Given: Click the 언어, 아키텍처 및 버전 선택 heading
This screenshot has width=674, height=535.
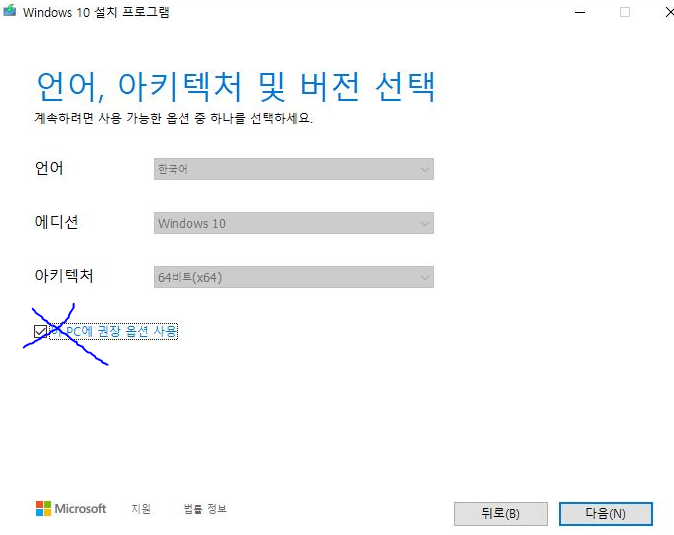Looking at the screenshot, I should [x=236, y=86].
